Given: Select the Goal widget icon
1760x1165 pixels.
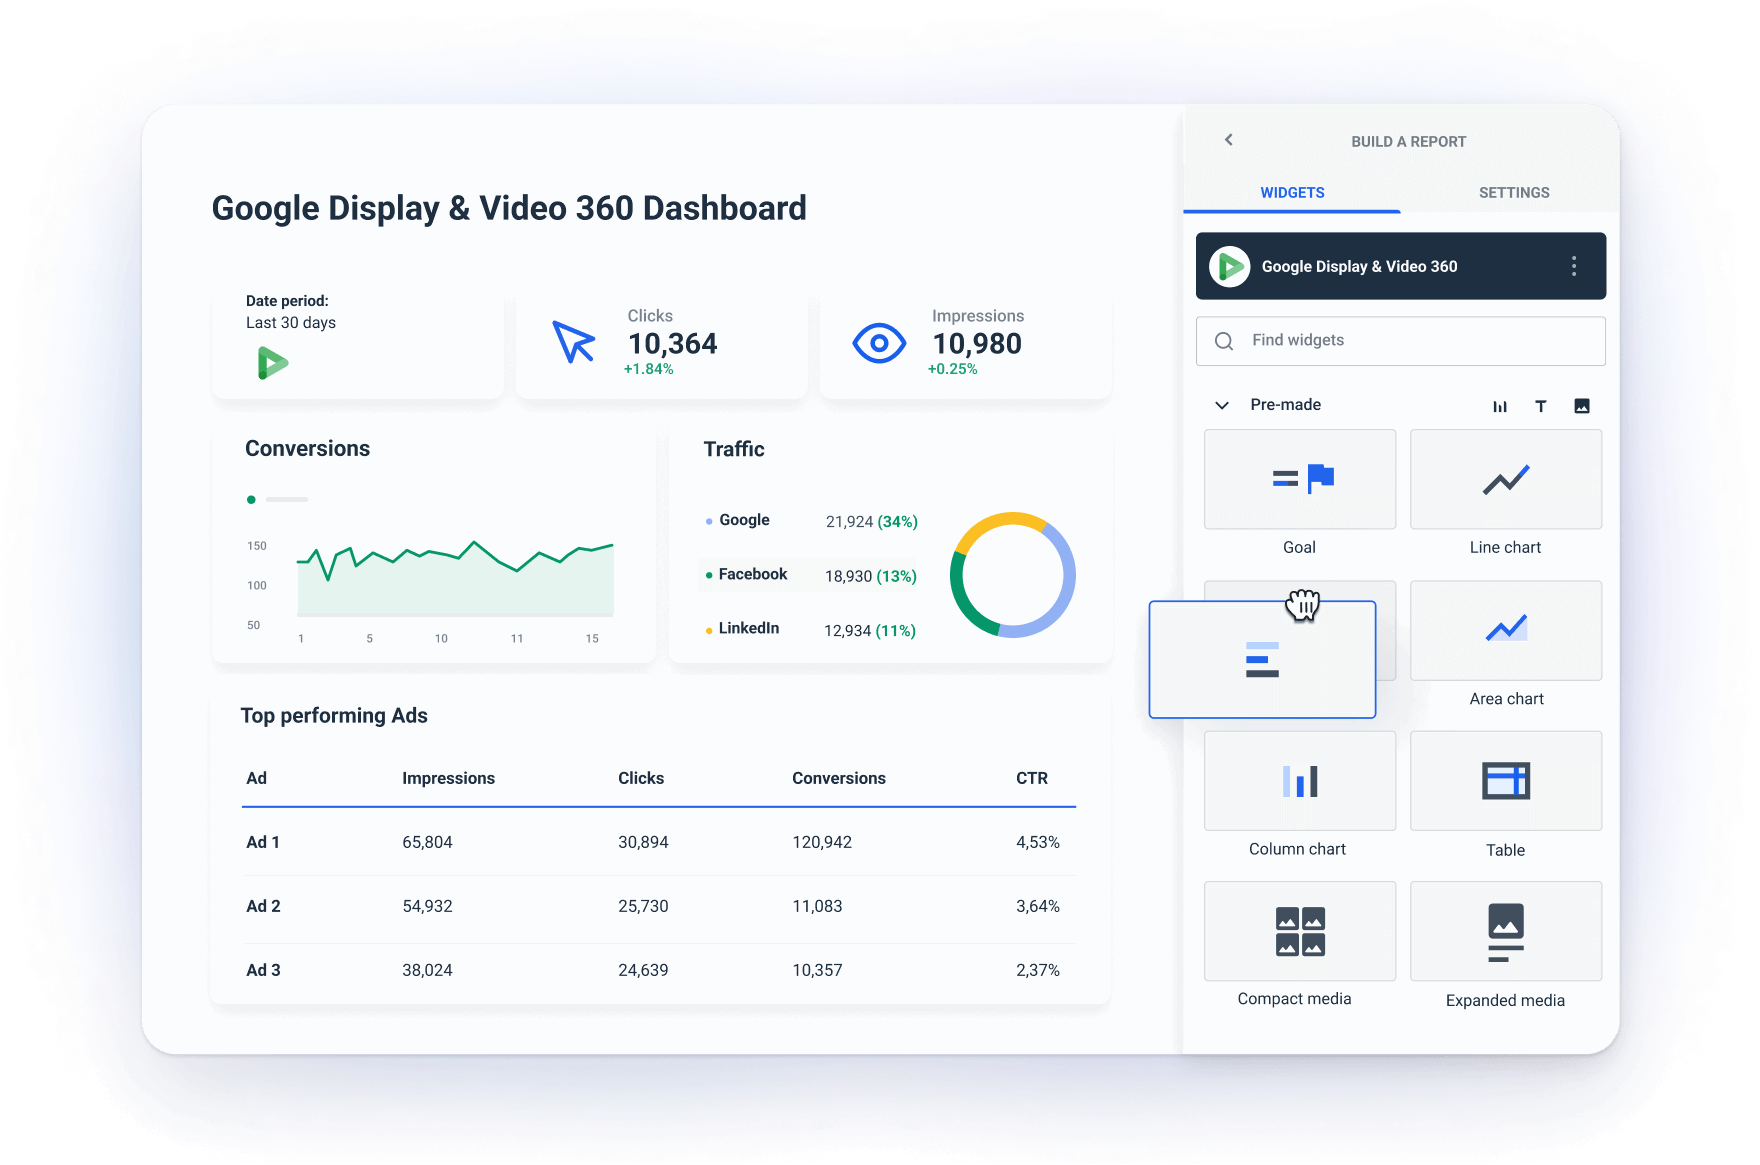Looking at the screenshot, I should (x=1299, y=480).
